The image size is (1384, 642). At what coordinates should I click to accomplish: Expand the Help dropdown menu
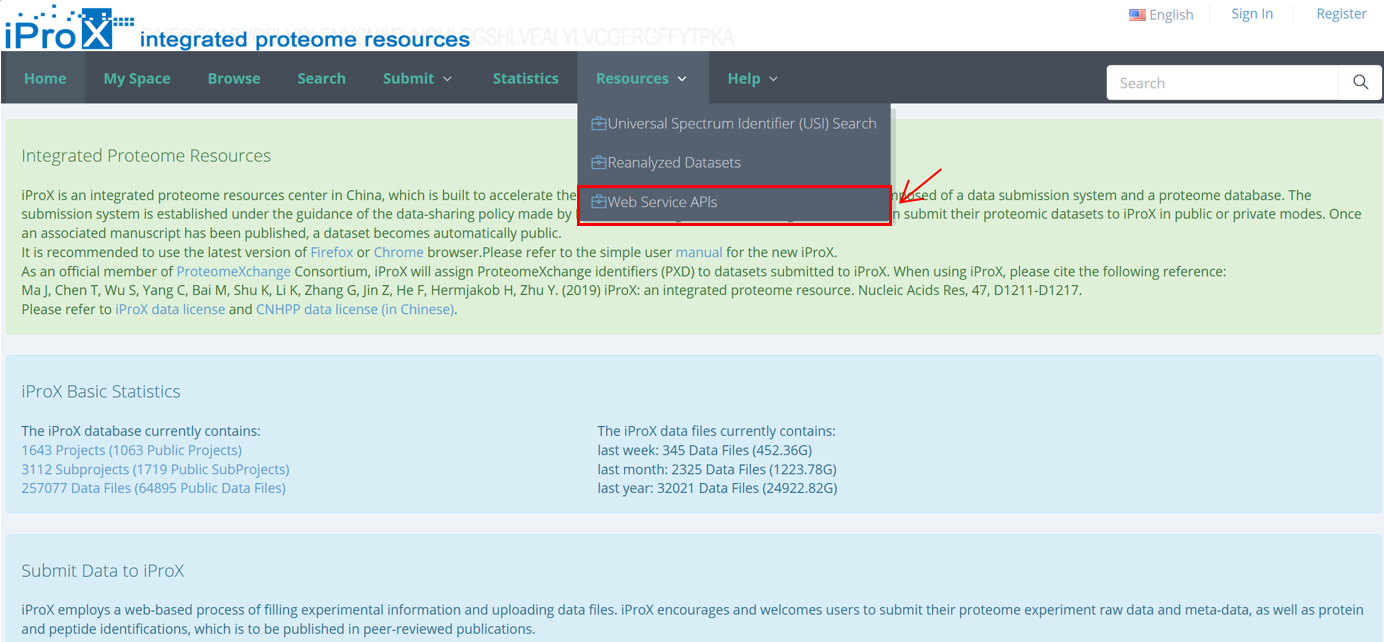pyautogui.click(x=752, y=79)
